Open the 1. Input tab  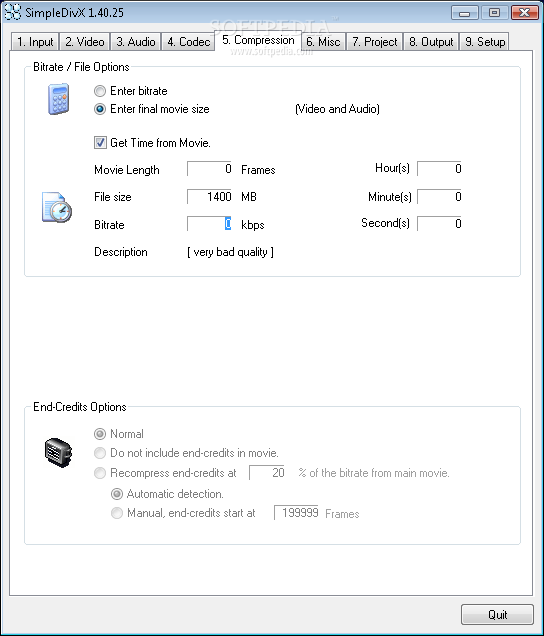(x=35, y=42)
